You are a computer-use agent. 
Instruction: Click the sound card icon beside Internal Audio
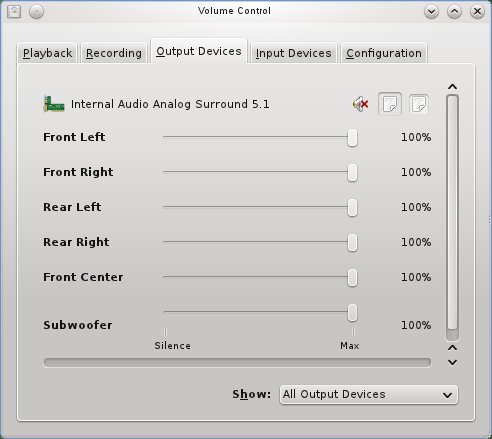point(54,104)
